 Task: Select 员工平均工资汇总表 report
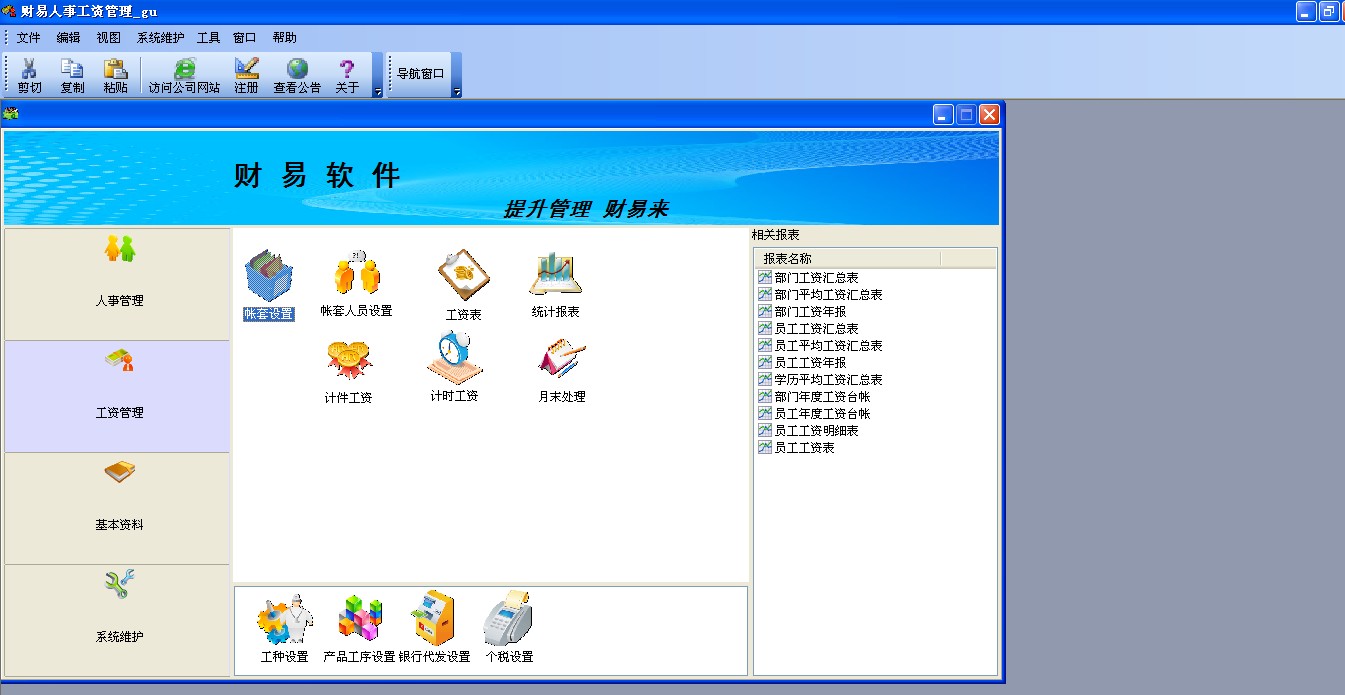tap(820, 346)
